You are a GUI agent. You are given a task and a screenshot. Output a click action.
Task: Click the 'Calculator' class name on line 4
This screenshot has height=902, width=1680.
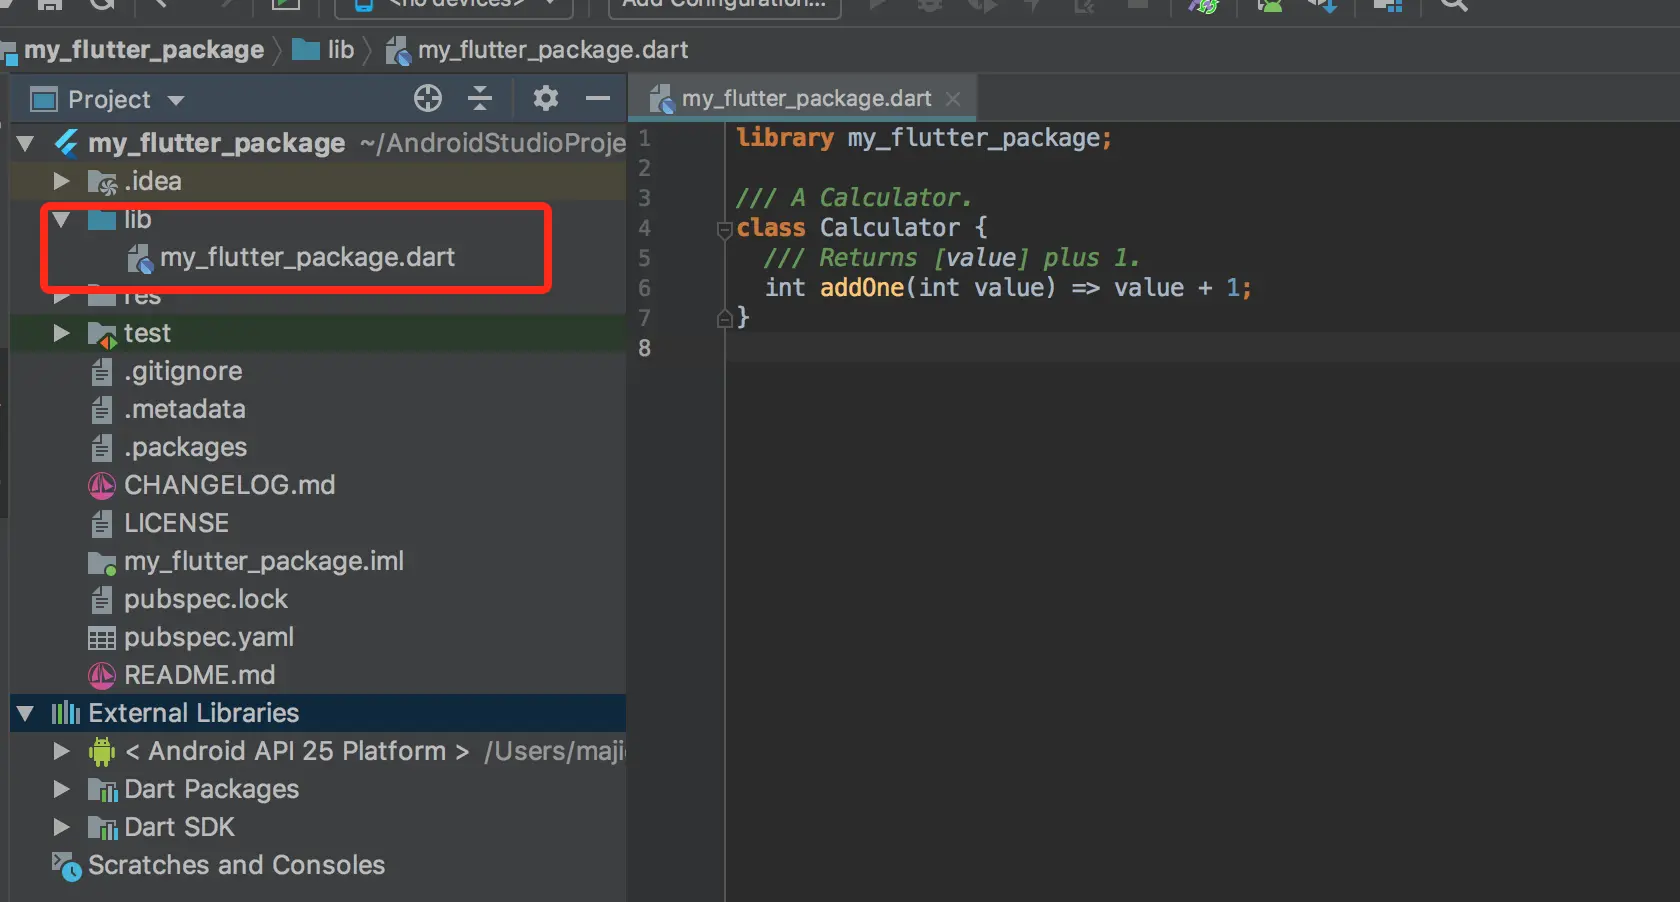click(x=890, y=227)
